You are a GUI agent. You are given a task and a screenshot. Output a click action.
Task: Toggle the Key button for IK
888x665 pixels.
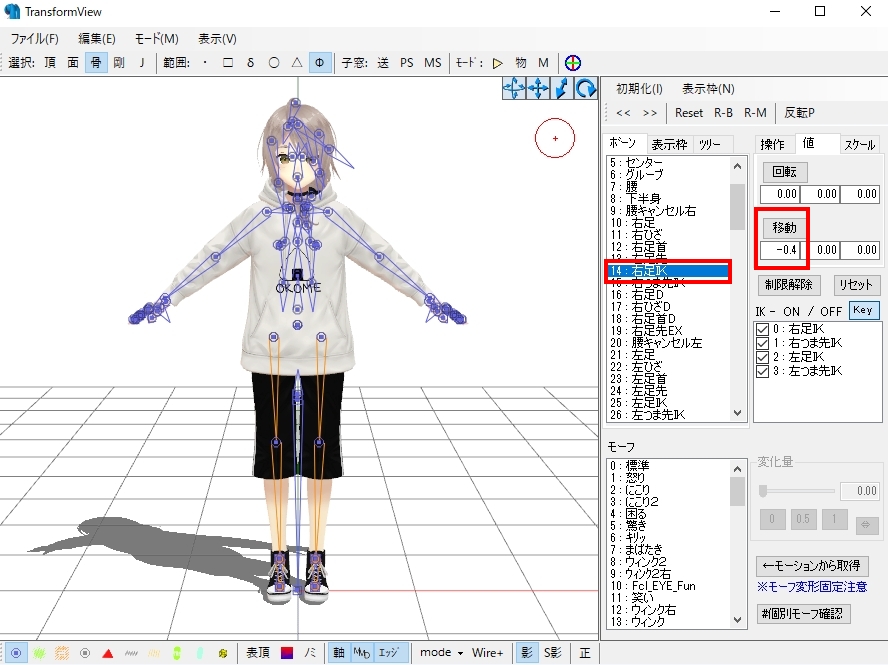click(x=862, y=310)
